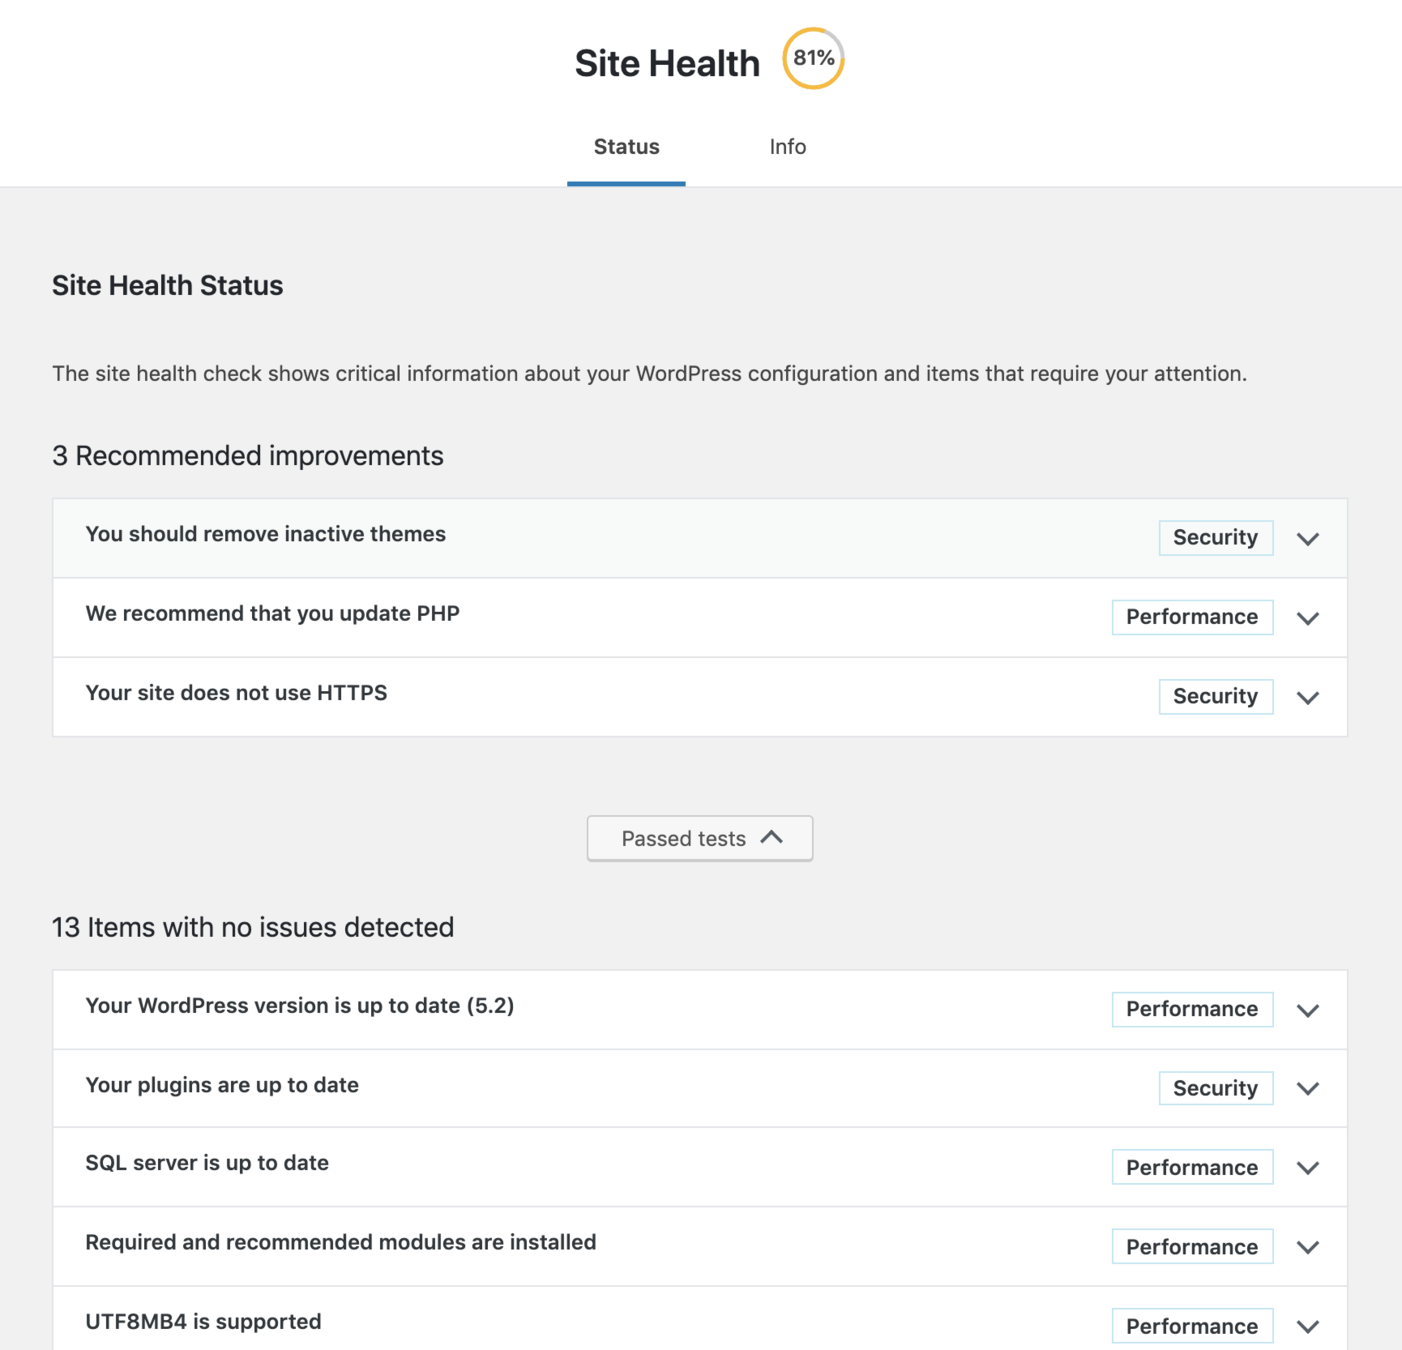The height and width of the screenshot is (1350, 1402).
Task: Expand the WordPress version up to date chevron
Action: (x=1308, y=1010)
